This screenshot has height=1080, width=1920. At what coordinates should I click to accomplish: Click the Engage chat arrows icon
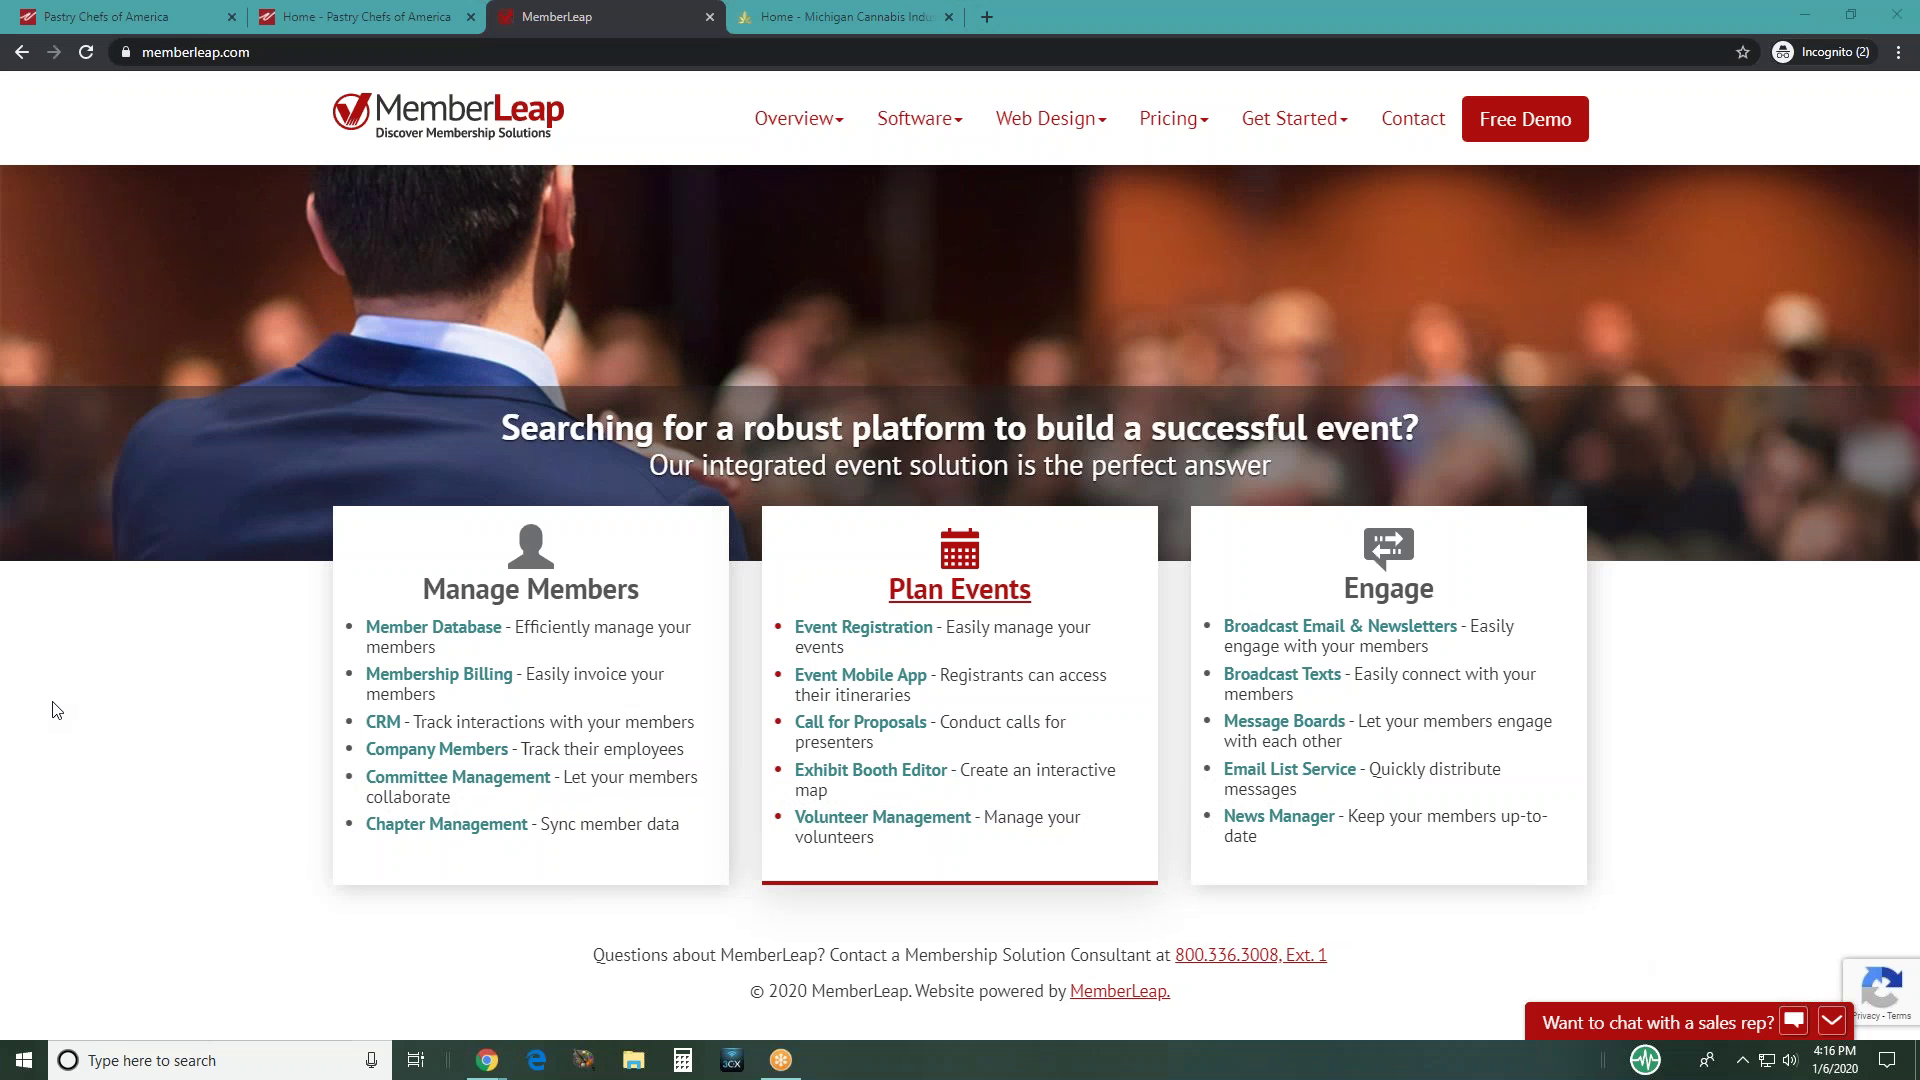point(1388,547)
